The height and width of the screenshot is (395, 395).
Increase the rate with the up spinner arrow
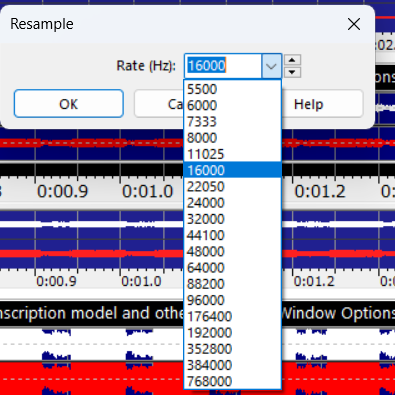pos(292,60)
